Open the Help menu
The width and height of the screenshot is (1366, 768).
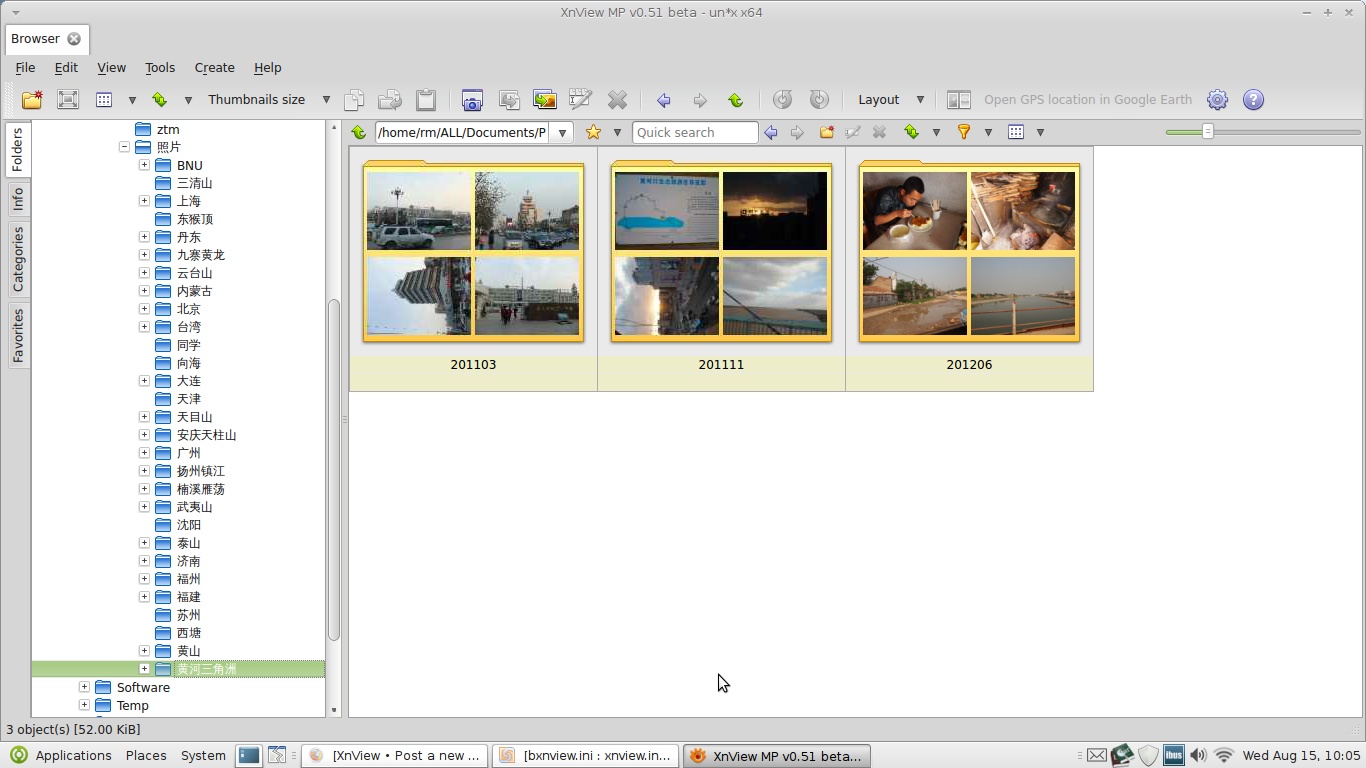tap(267, 68)
